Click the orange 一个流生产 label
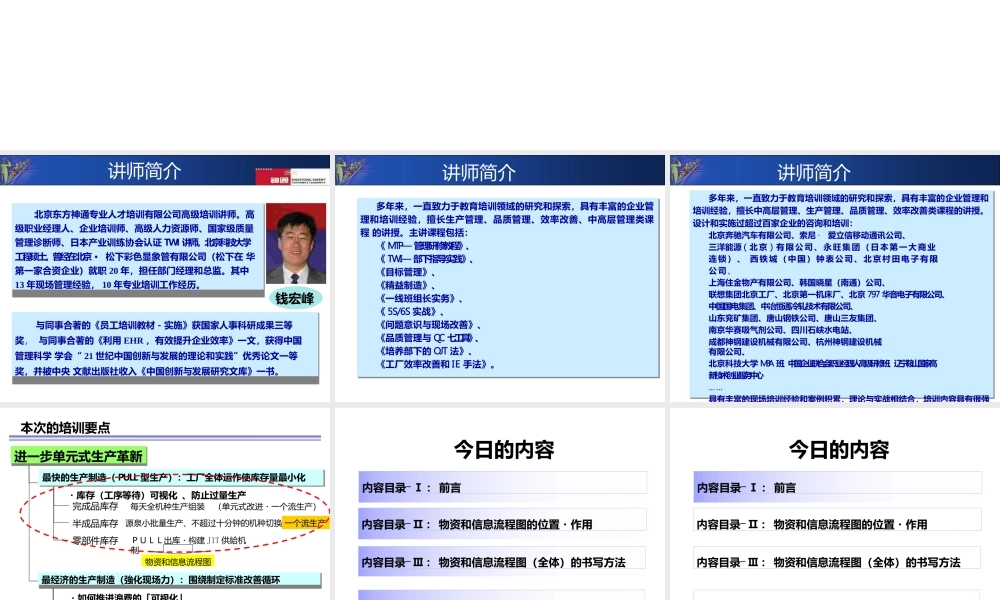1000x600 pixels. [x=305, y=523]
